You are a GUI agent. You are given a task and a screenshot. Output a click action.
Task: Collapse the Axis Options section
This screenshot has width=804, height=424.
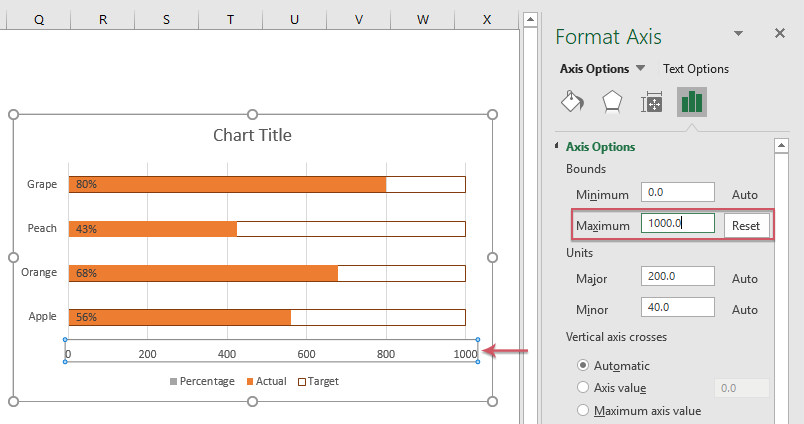pos(557,146)
